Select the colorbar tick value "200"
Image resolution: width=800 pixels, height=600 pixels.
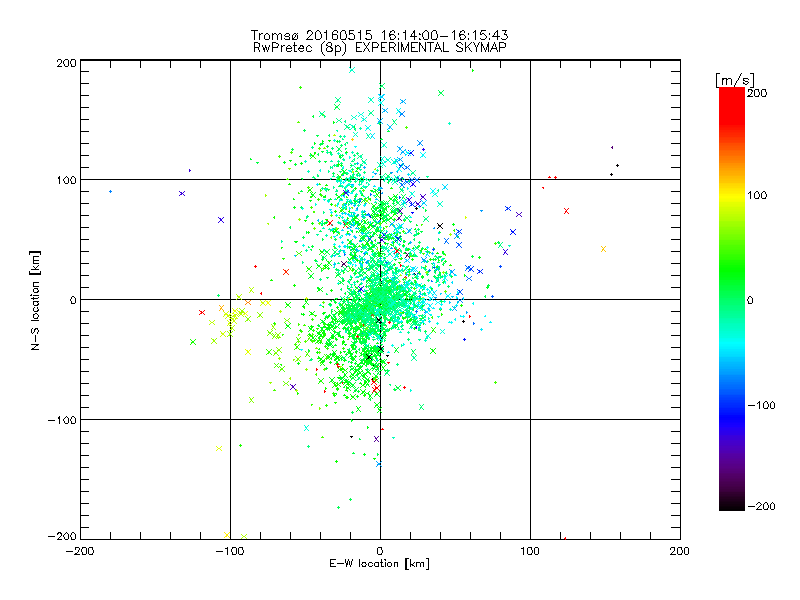pyautogui.click(x=757, y=93)
